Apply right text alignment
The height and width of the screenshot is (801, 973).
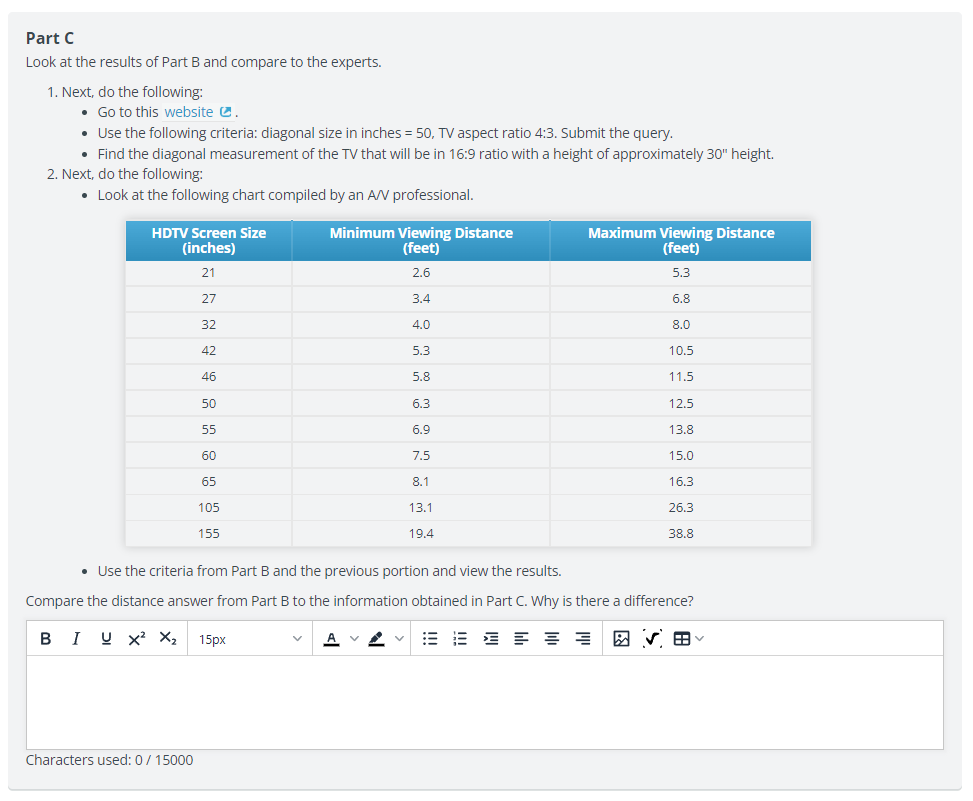[x=582, y=637]
